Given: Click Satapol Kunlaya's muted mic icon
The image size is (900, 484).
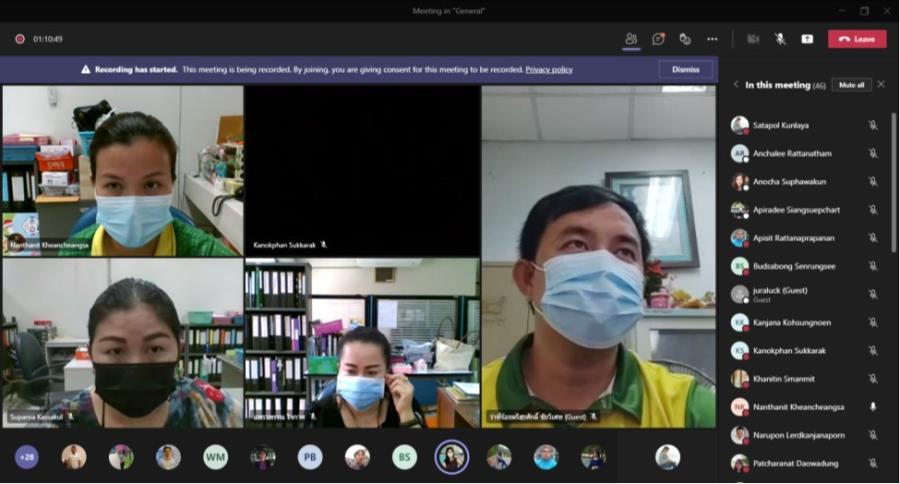Looking at the screenshot, I should click(x=873, y=125).
